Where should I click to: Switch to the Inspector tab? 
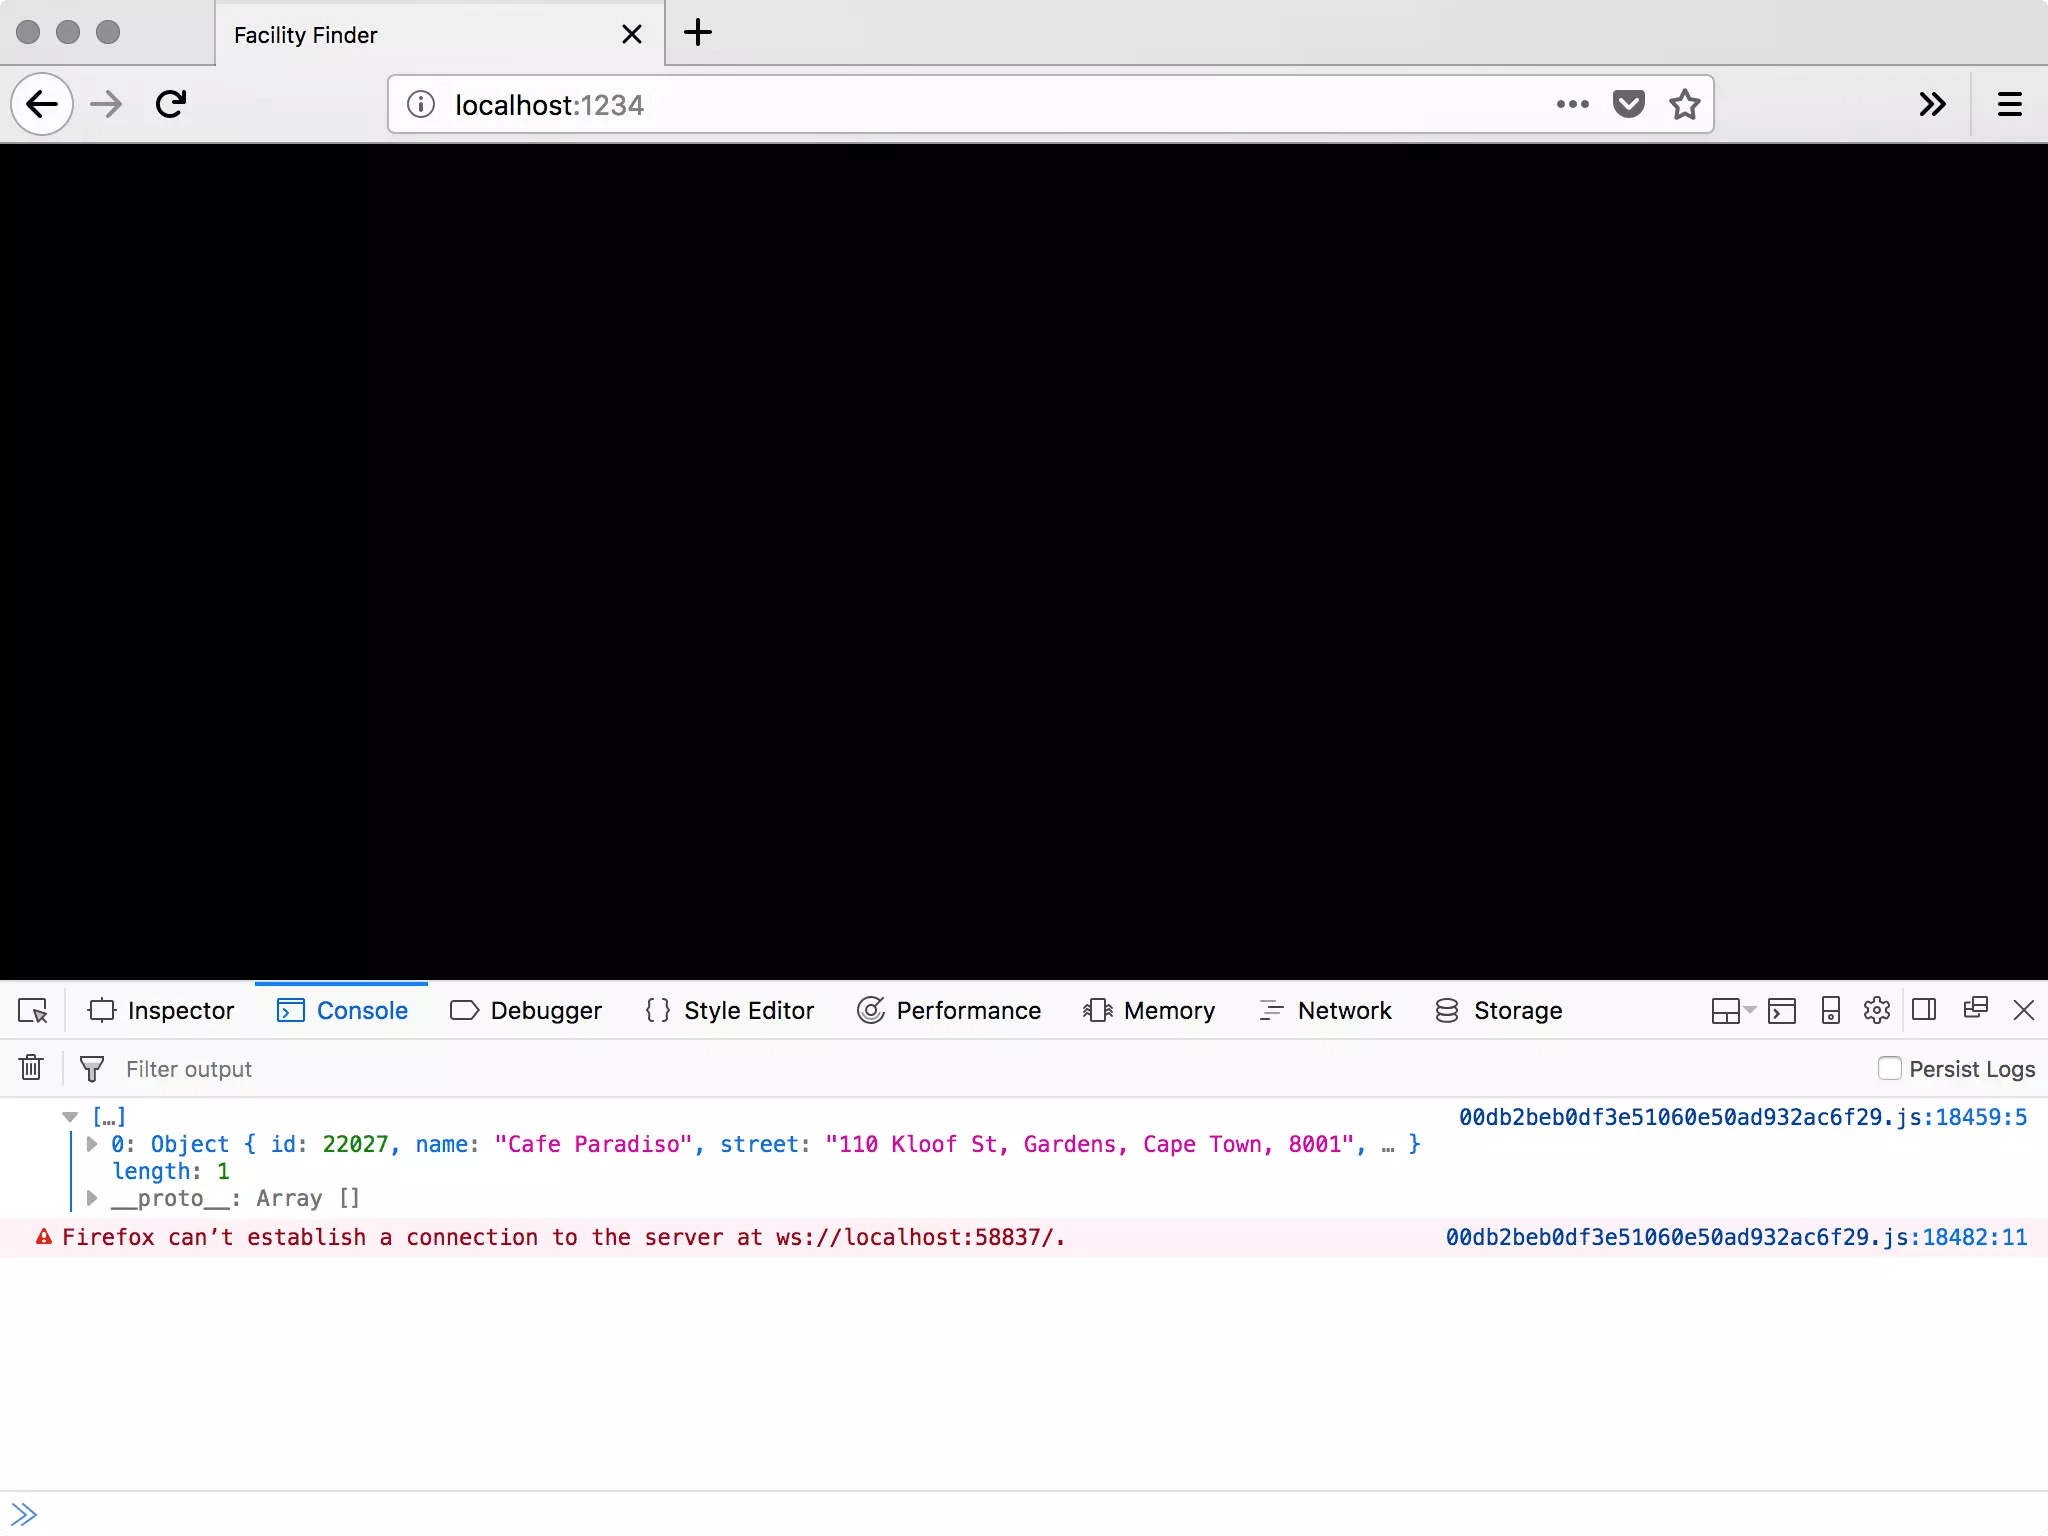click(x=161, y=1011)
